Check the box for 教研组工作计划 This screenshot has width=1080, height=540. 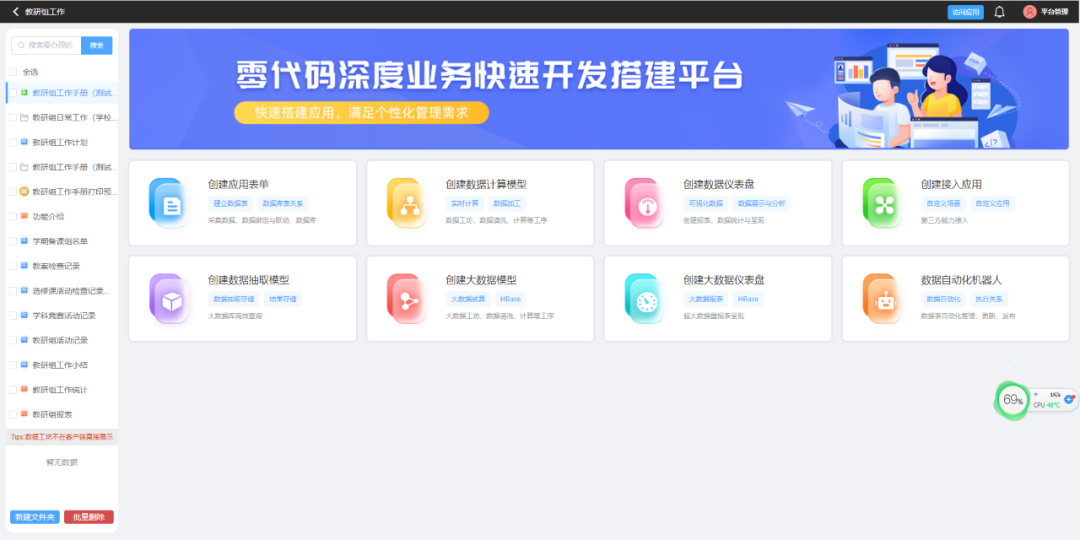pyautogui.click(x=12, y=142)
